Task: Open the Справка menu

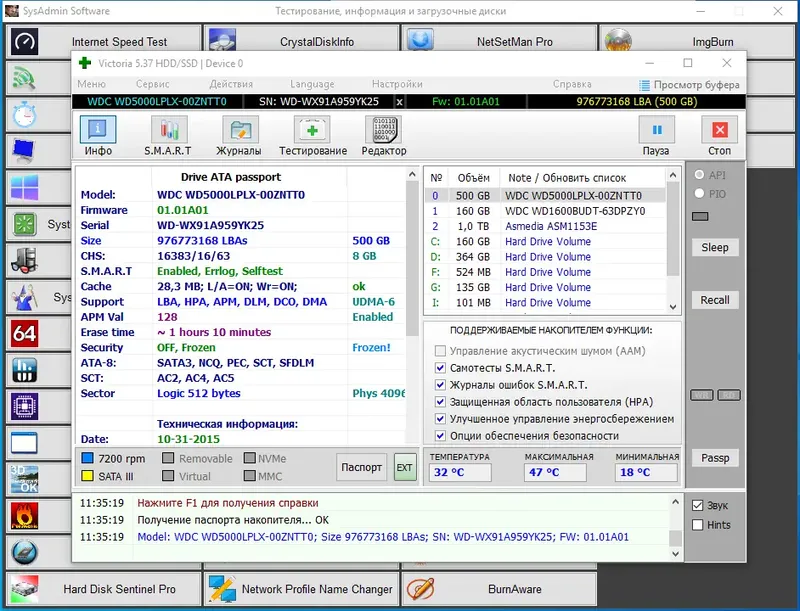Action: [x=572, y=84]
